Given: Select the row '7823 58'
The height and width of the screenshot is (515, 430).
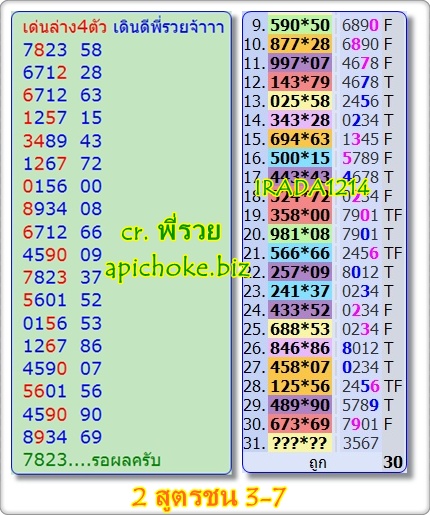Looking at the screenshot, I should 62,50.
